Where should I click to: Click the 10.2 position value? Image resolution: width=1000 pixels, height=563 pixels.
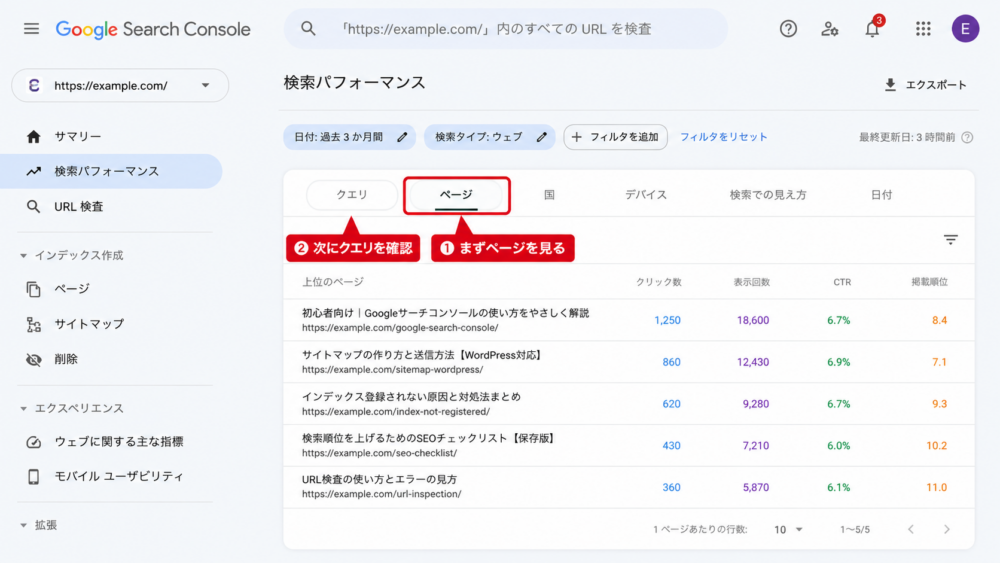coord(936,446)
